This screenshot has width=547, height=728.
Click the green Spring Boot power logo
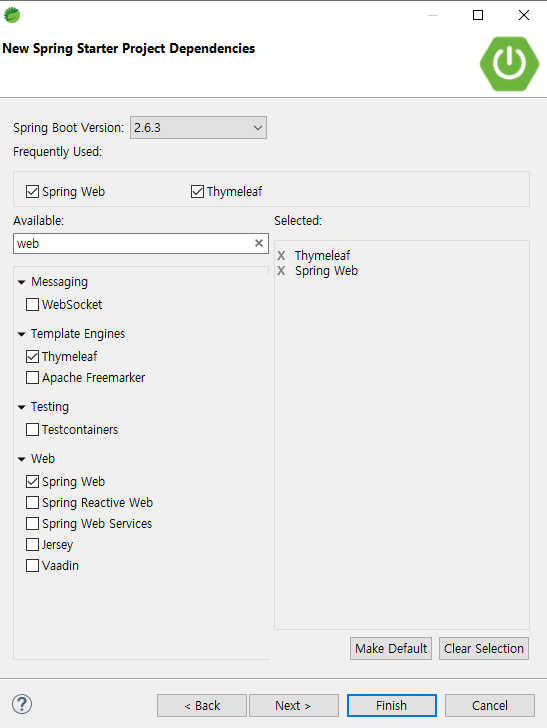(x=509, y=64)
